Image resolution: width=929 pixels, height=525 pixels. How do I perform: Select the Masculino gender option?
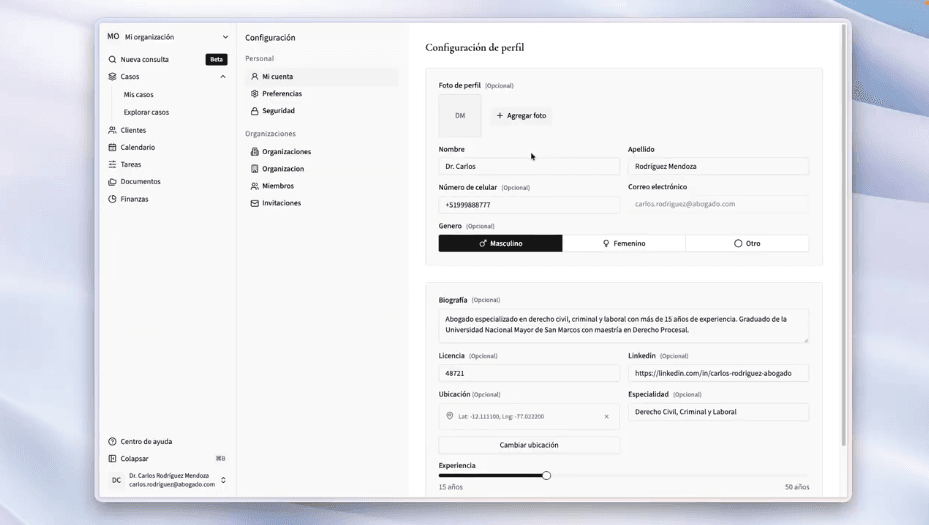[500, 243]
